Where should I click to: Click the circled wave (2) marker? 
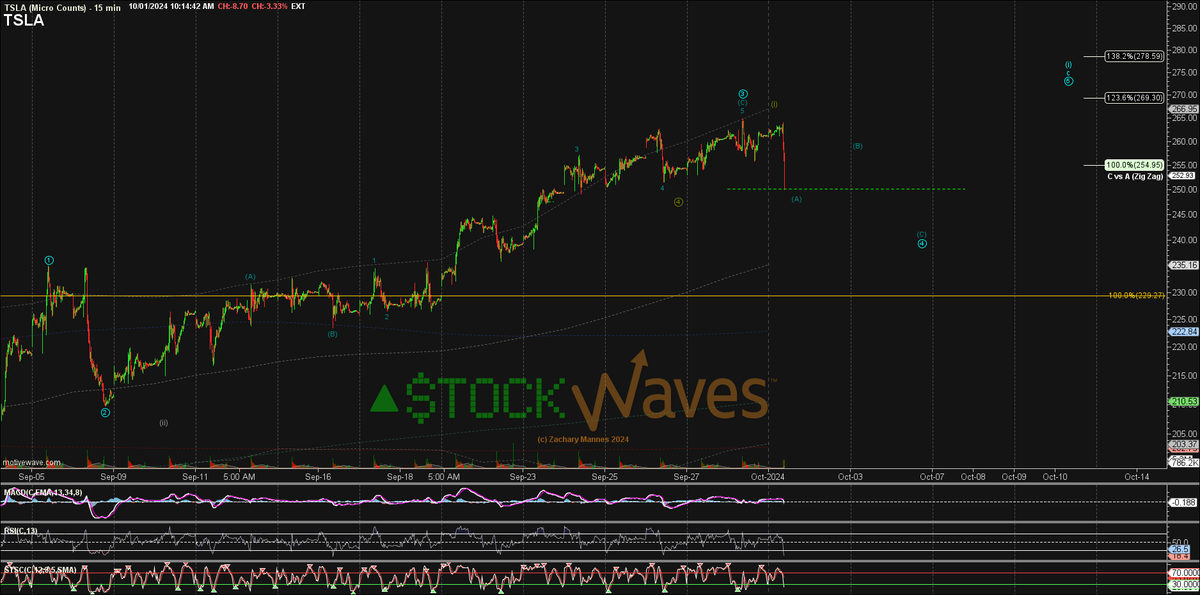click(104, 411)
